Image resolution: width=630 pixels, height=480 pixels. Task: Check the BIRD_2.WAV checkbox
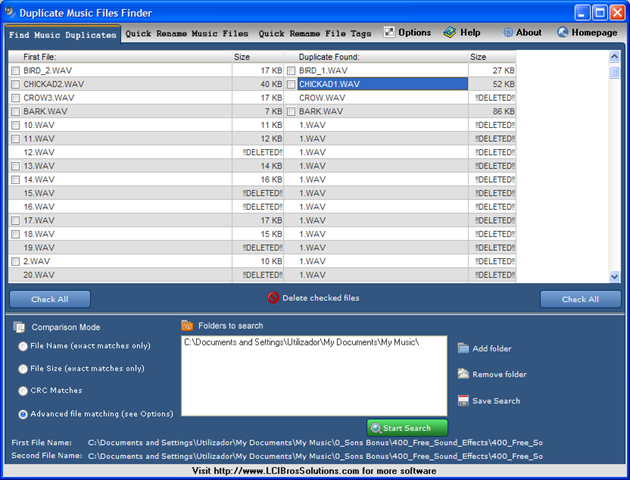click(x=15, y=71)
